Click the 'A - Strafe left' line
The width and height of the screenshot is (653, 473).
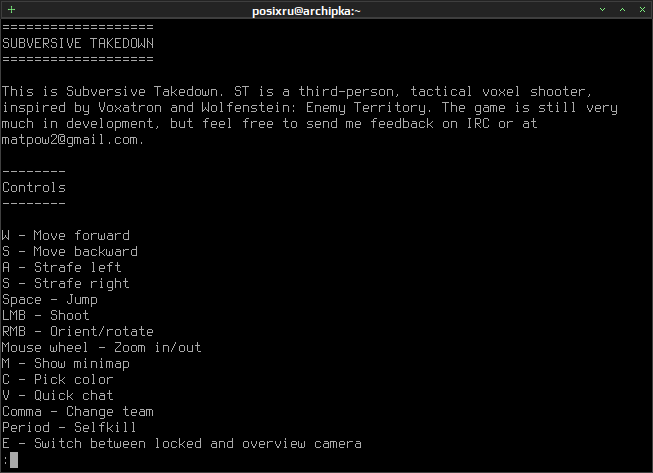pyautogui.click(x=62, y=267)
